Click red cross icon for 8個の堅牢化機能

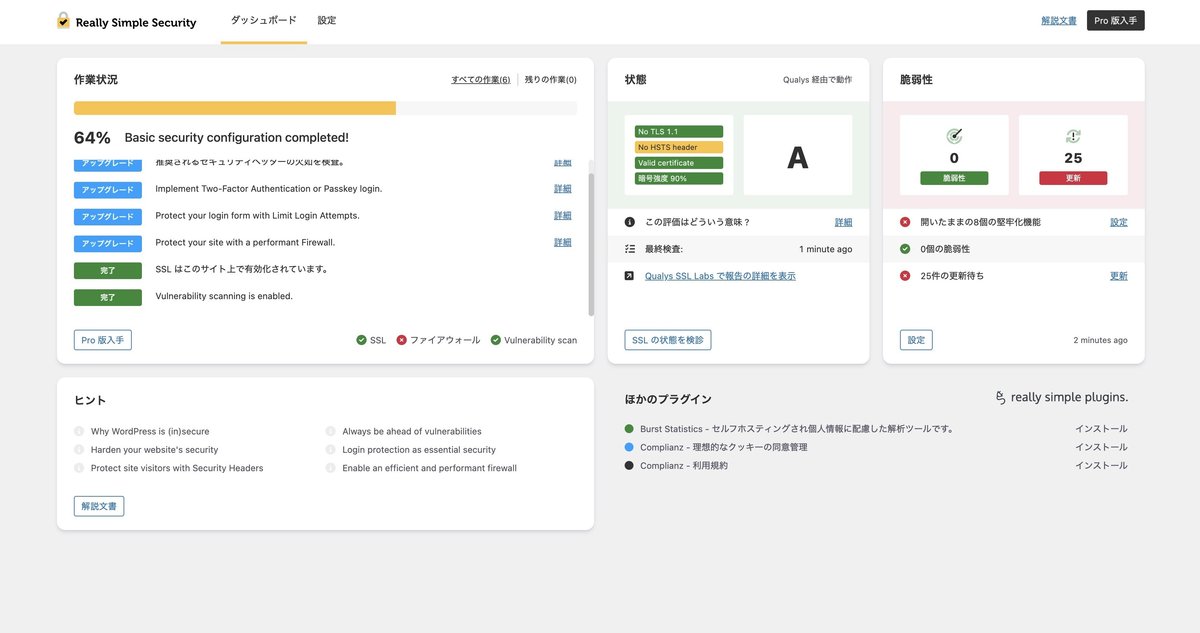pos(905,222)
